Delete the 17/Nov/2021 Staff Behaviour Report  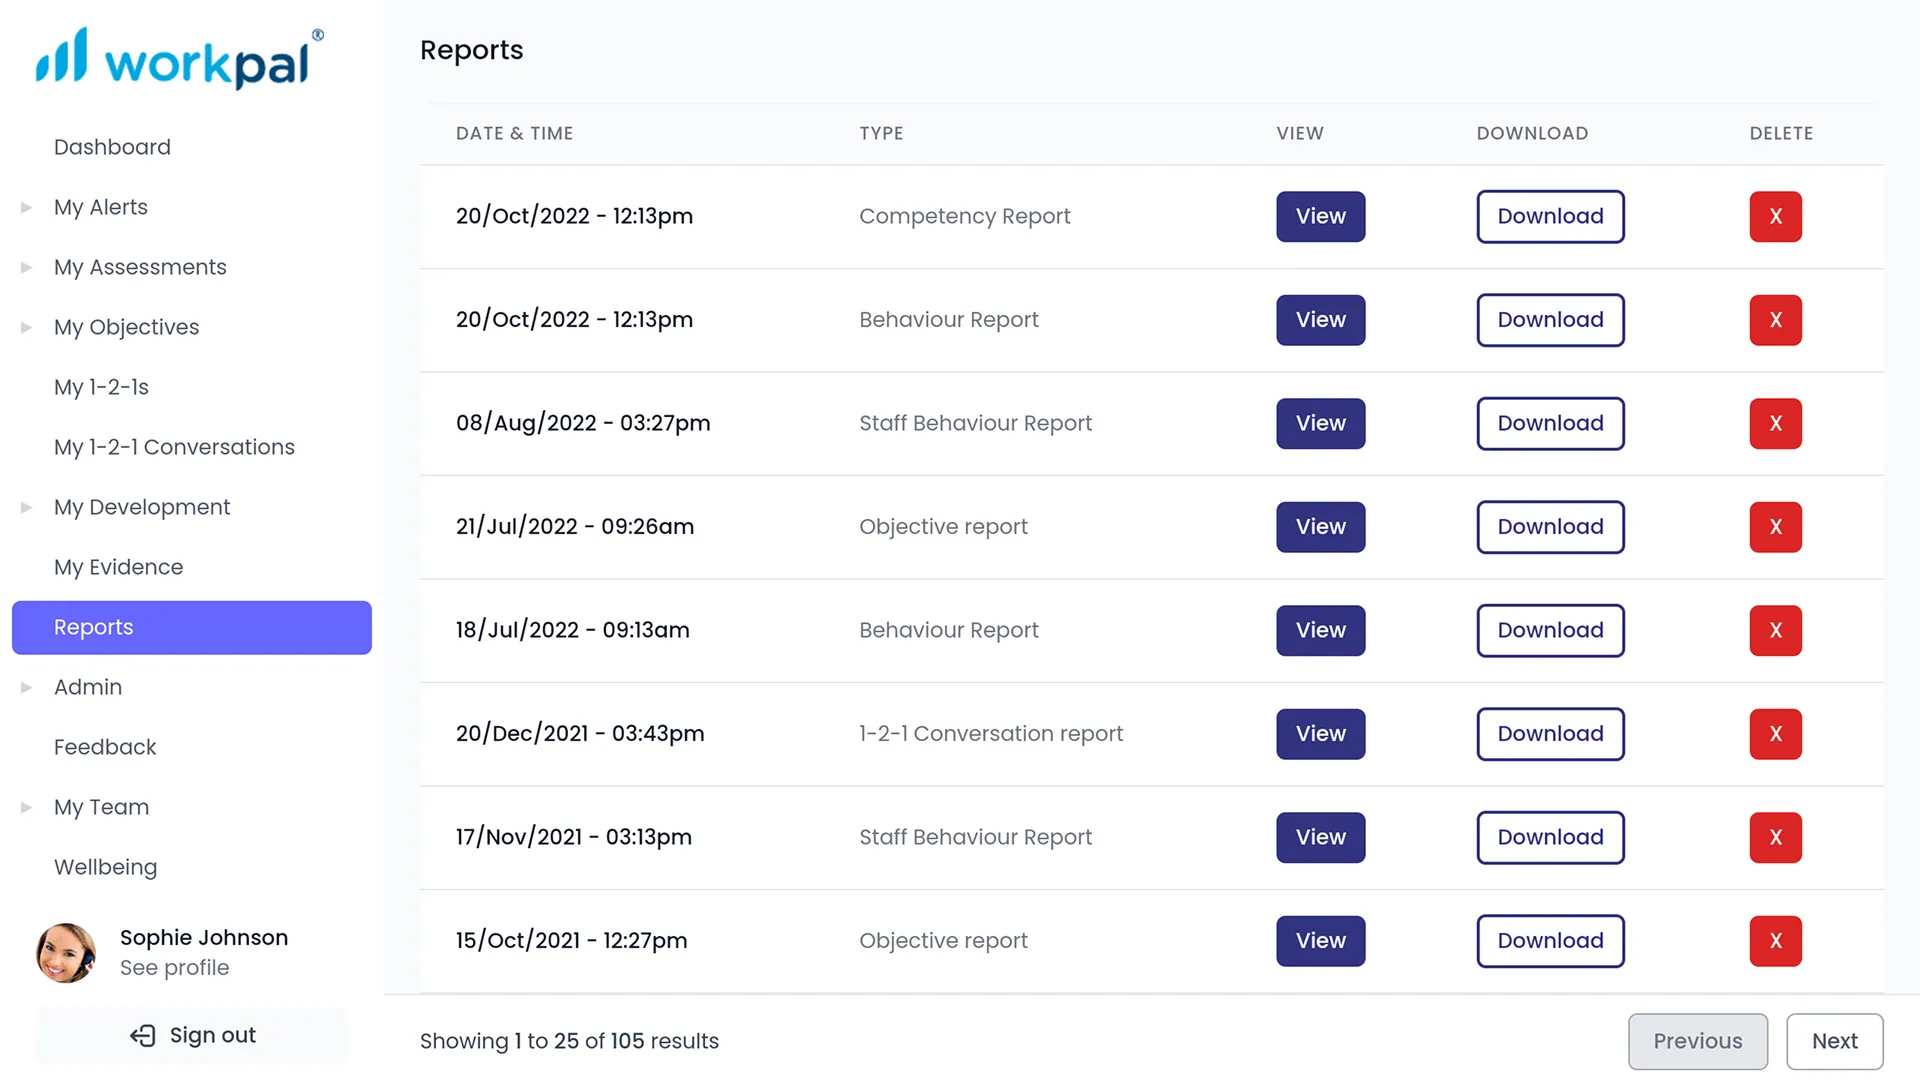[x=1774, y=837]
